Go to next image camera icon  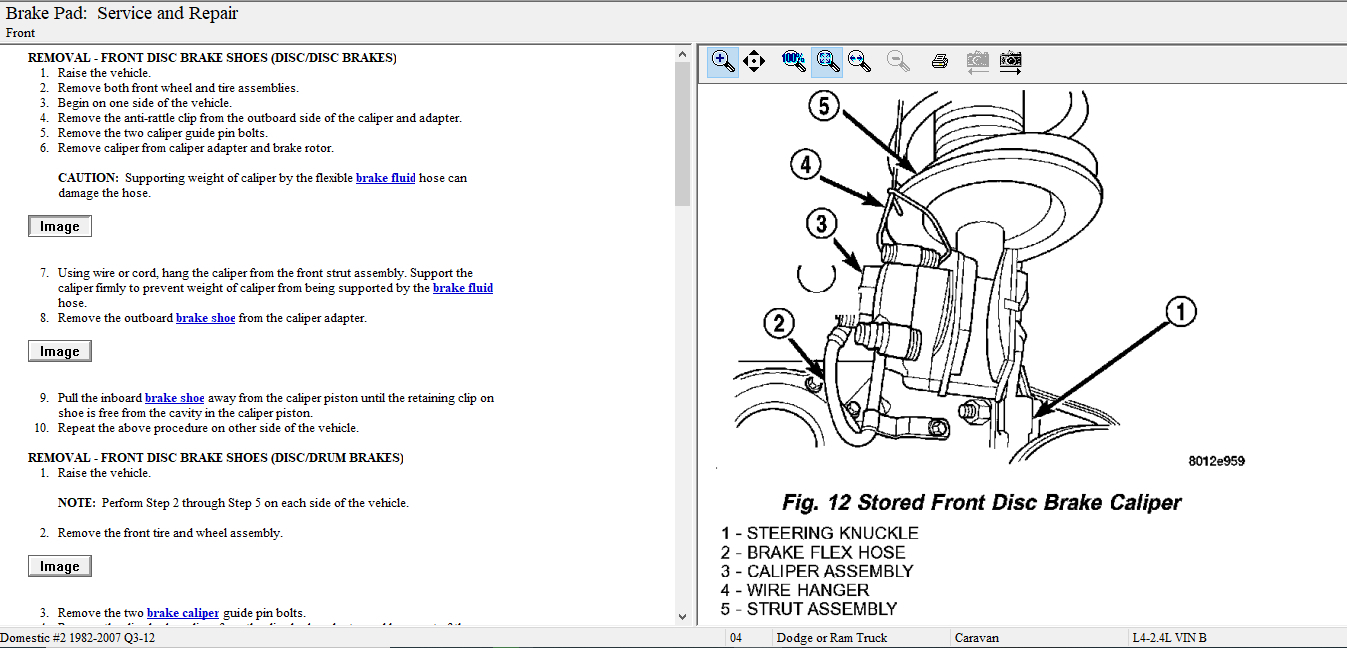[x=1011, y=61]
